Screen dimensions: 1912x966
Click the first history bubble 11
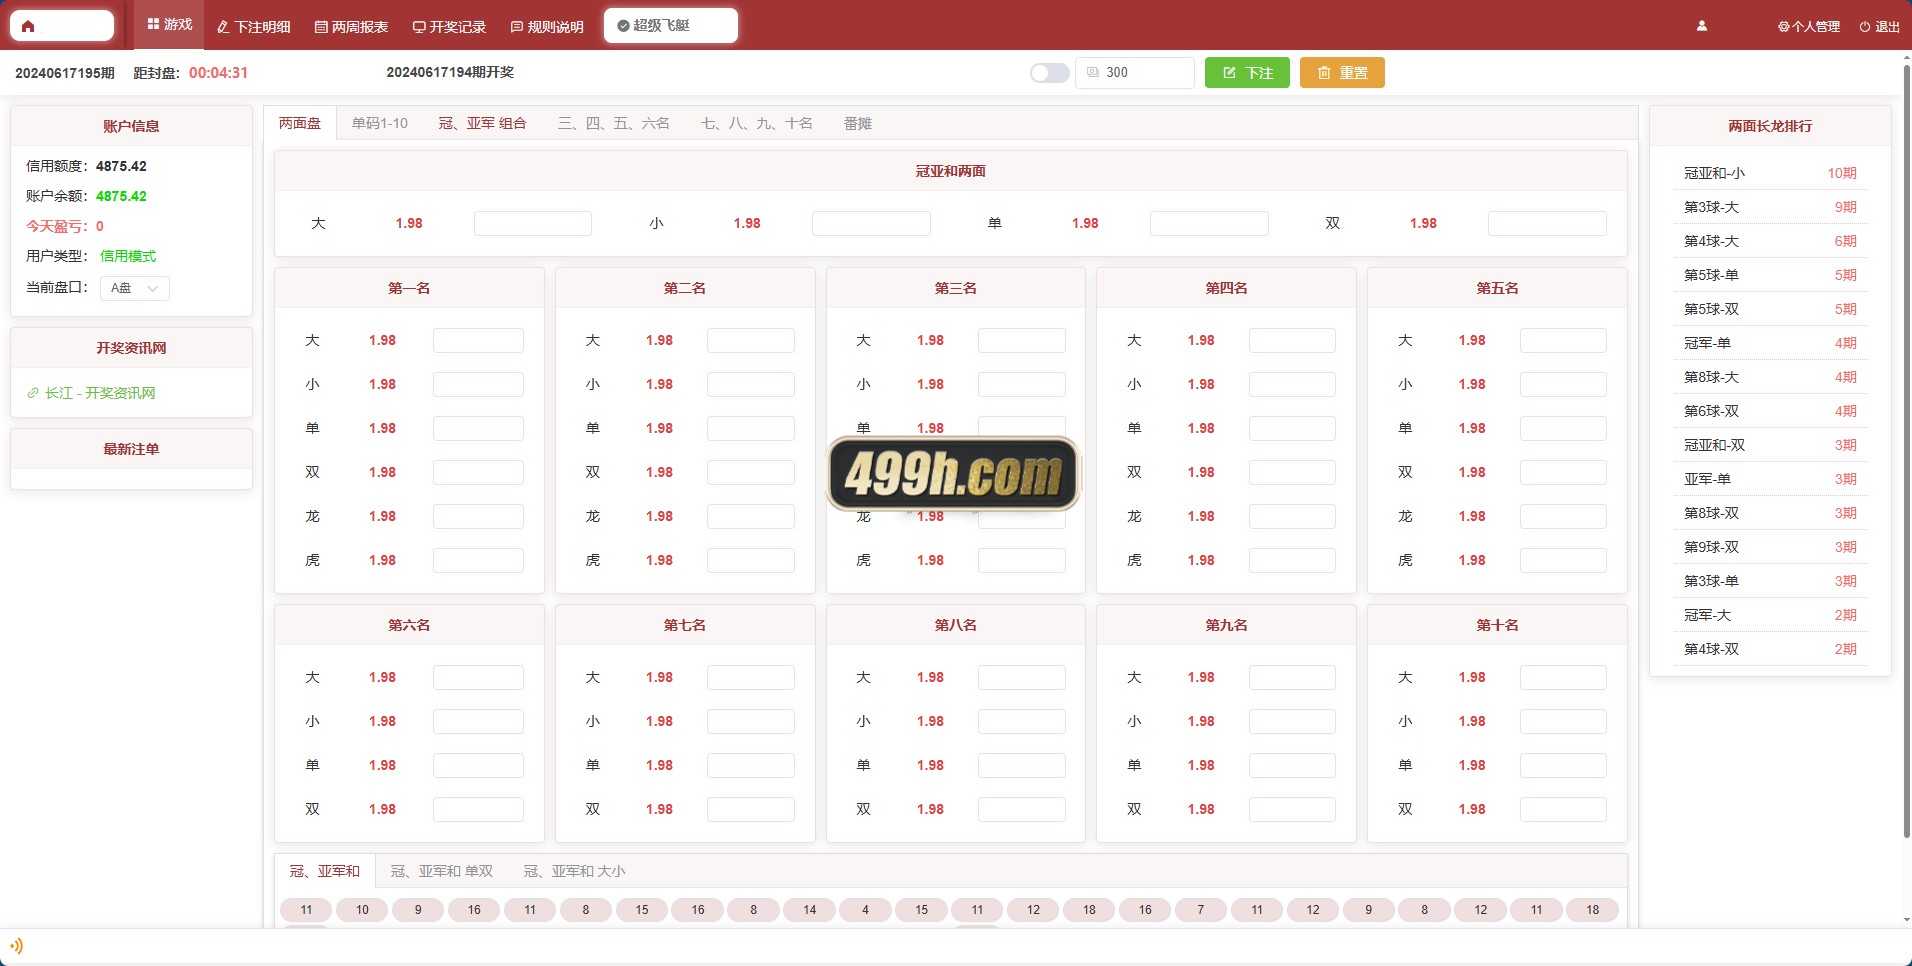(x=306, y=910)
